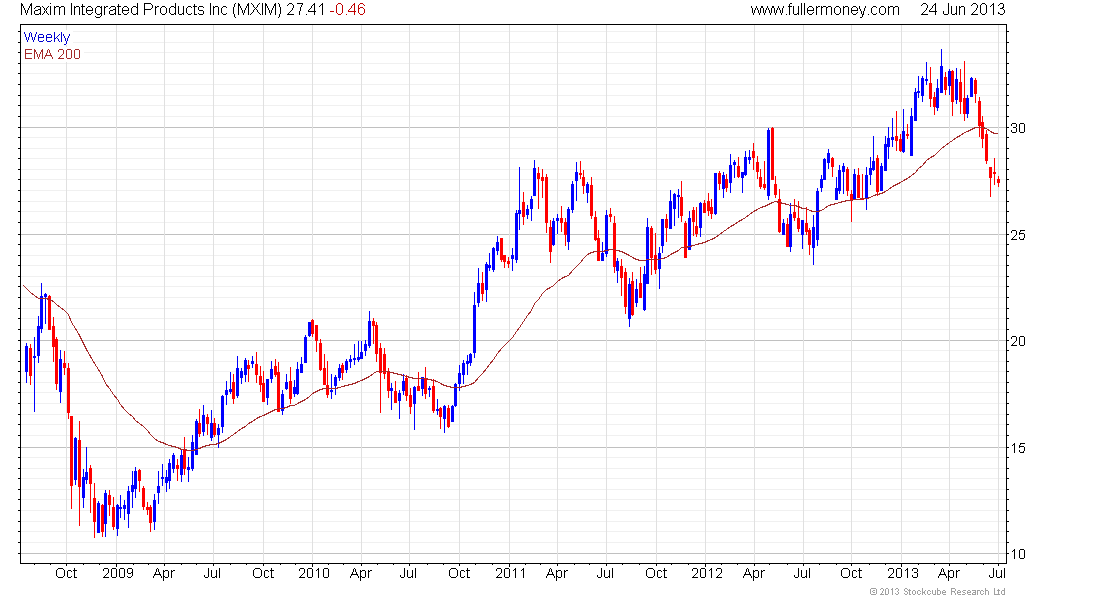This screenshot has height=600, width=1100.
Task: Click the Apr label just after 2013
Action: coord(948,573)
